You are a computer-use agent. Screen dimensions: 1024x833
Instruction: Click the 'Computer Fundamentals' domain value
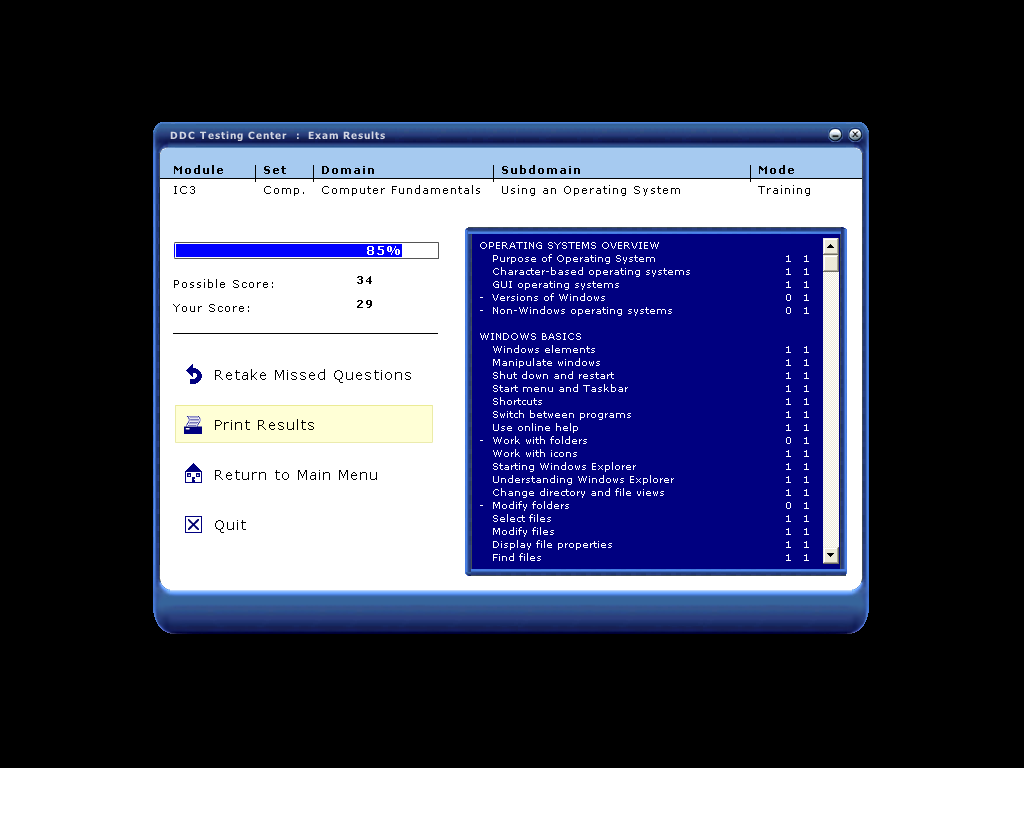(401, 190)
